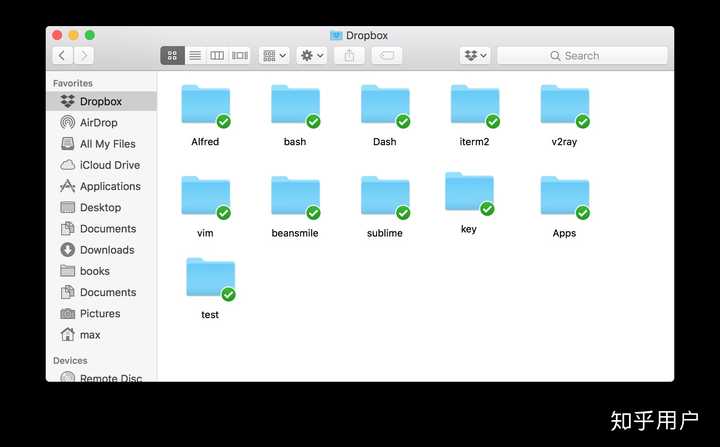Select the vim folder icon
This screenshot has width=720, height=447.
point(205,197)
